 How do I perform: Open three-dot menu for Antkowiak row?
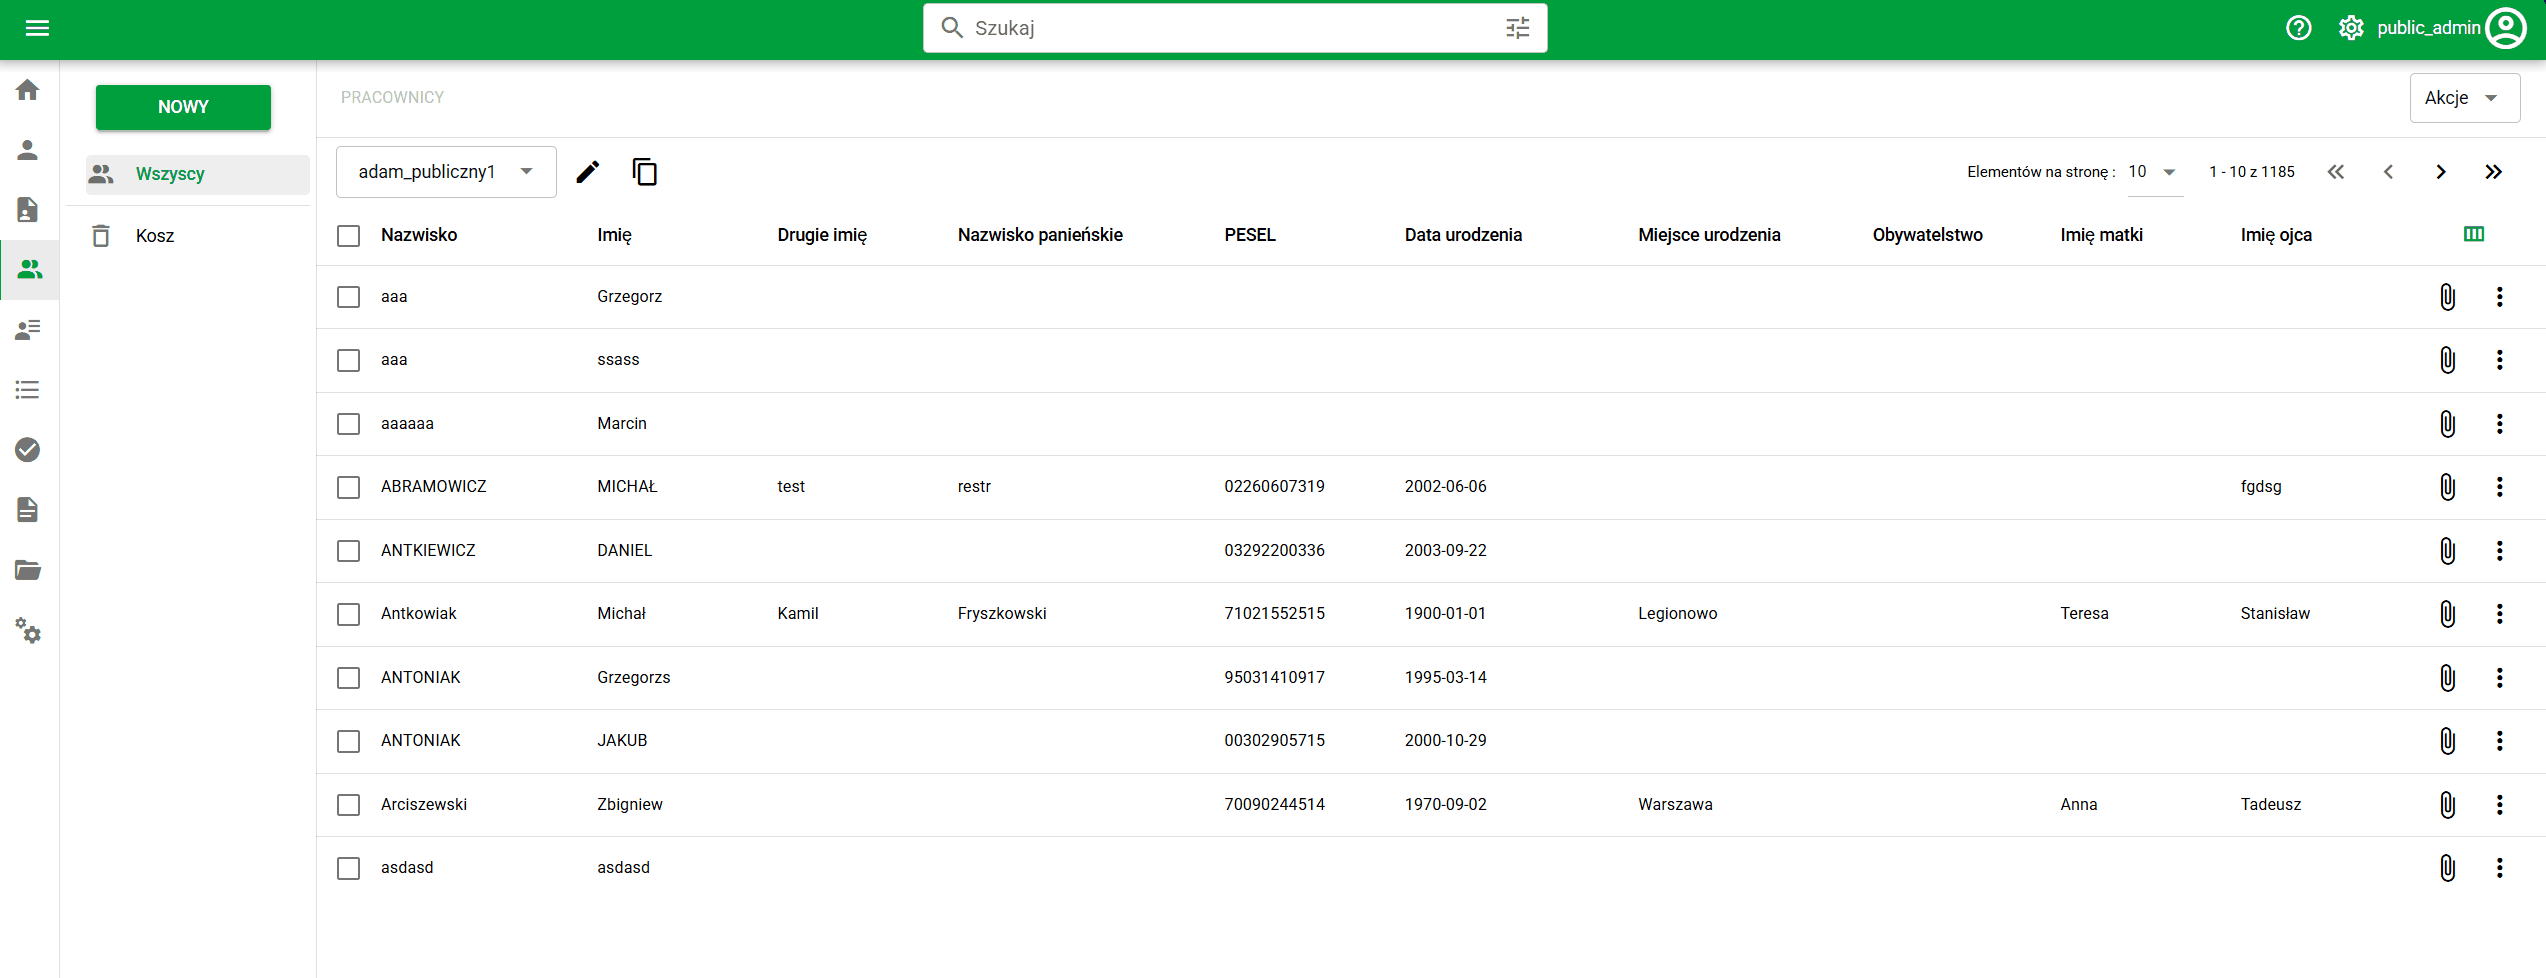2499,614
